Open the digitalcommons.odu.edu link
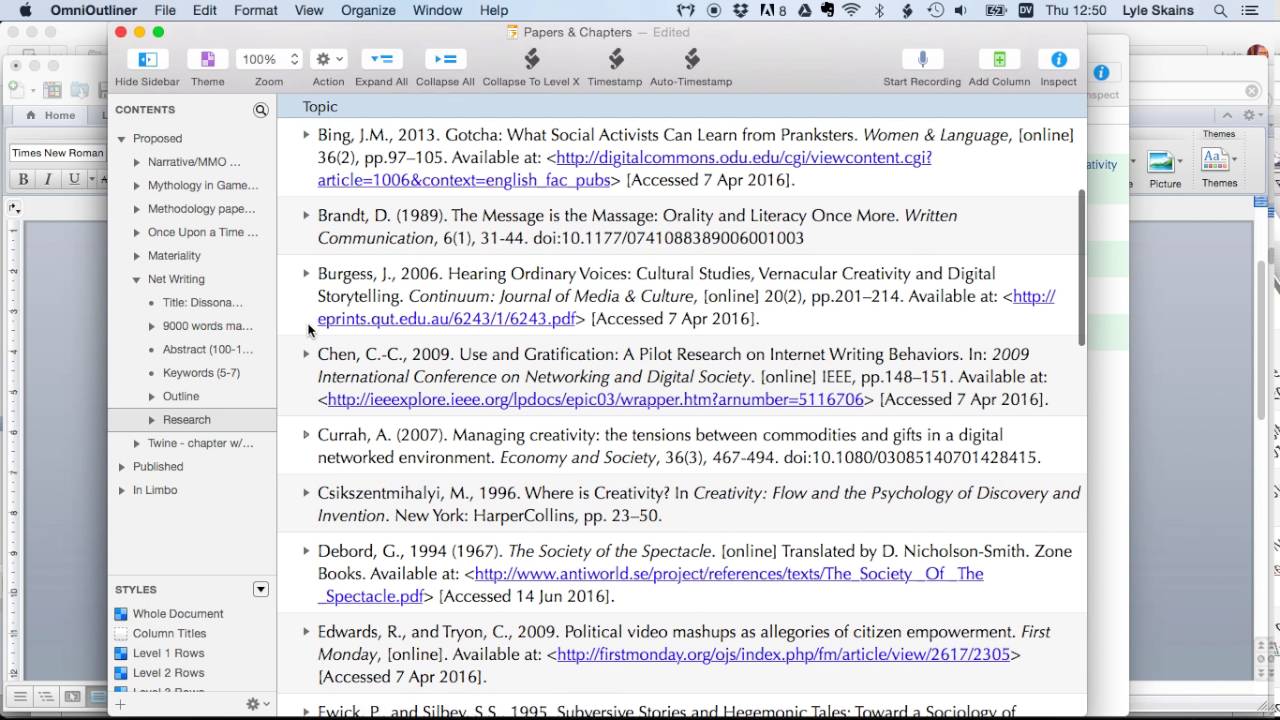1280x720 pixels. (x=743, y=158)
